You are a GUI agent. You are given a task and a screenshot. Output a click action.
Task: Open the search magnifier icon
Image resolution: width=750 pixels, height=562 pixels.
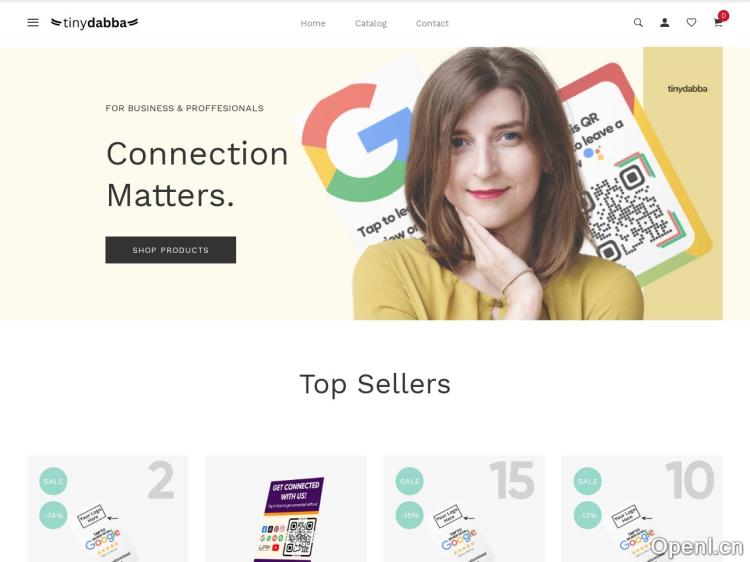(x=638, y=22)
